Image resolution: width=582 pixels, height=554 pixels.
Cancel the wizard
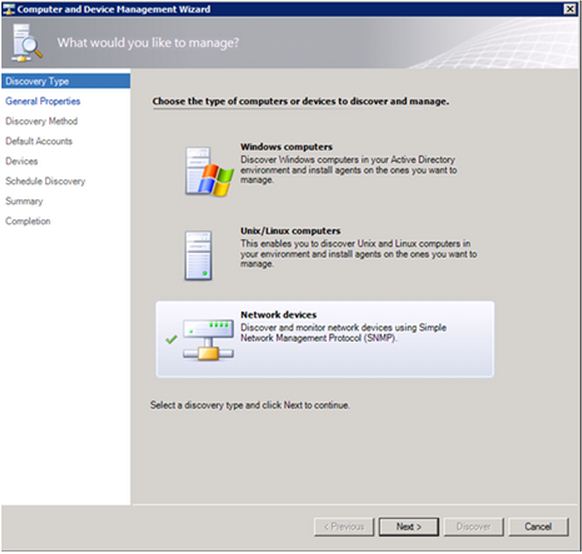pos(538,527)
